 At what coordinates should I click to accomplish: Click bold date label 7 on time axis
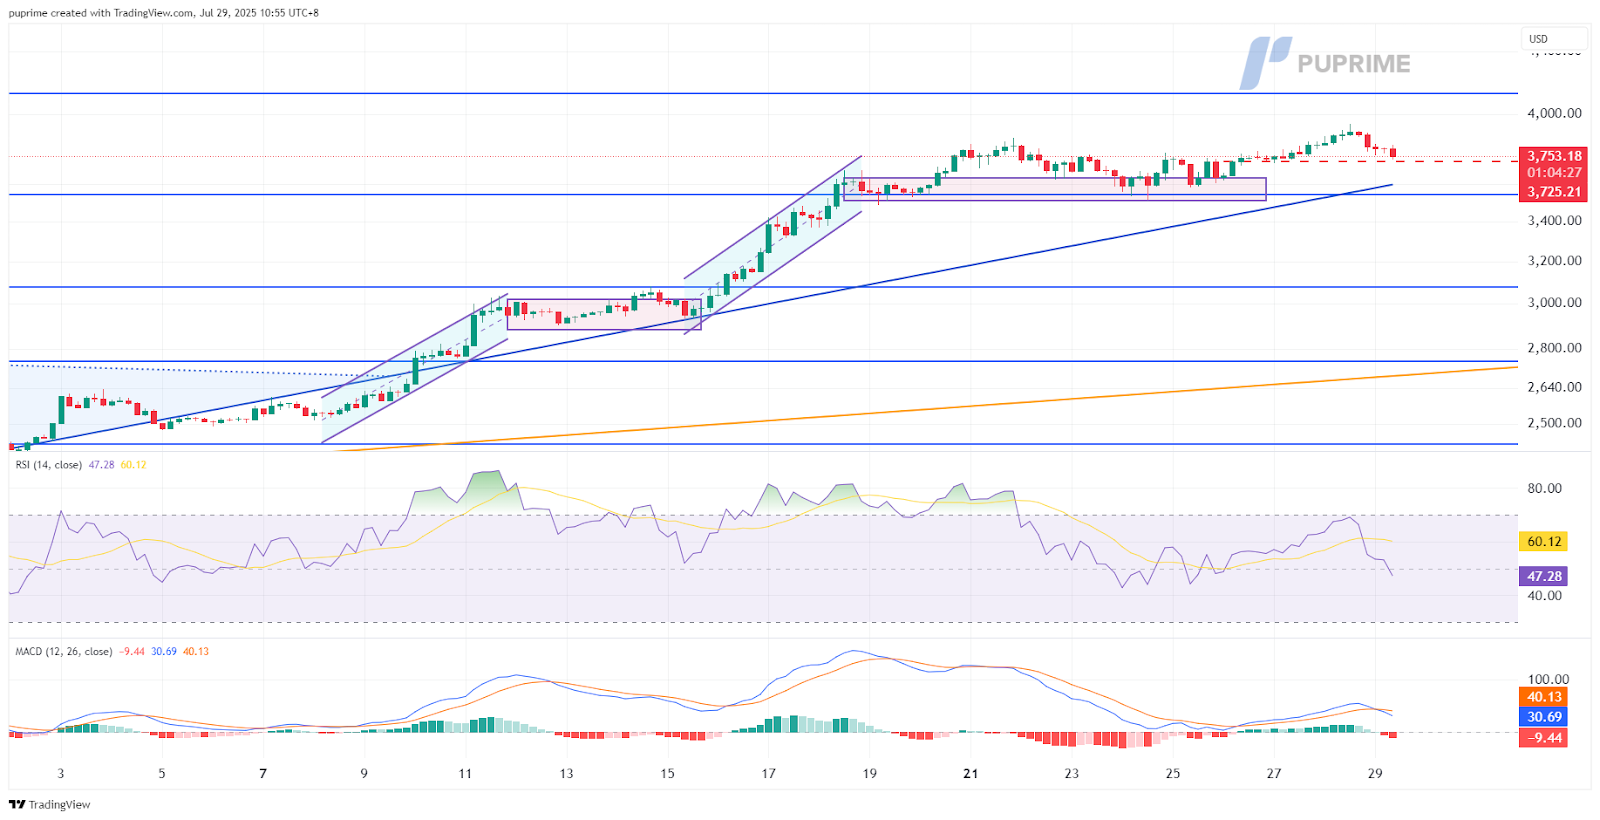(263, 773)
